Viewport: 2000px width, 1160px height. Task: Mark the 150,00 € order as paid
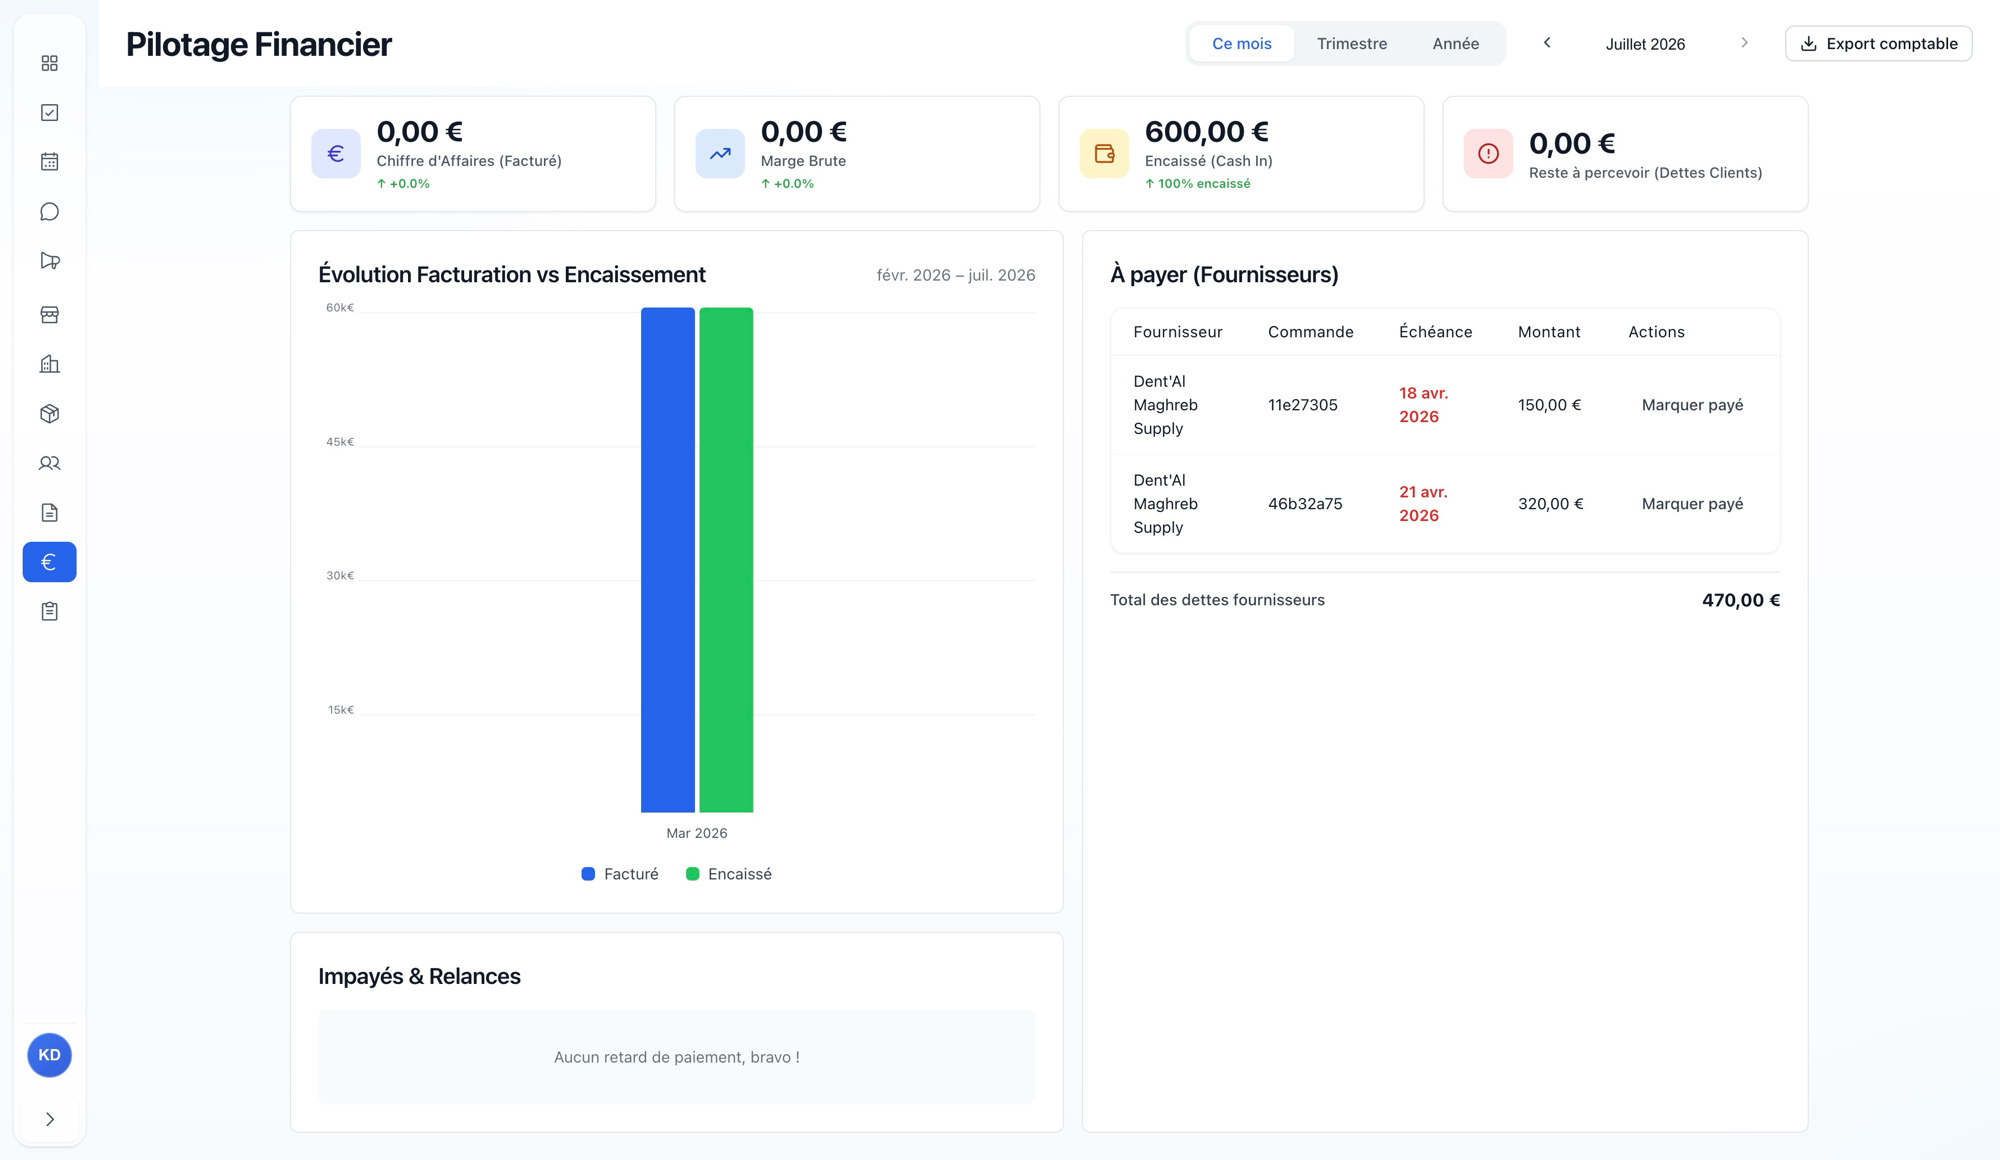pyautogui.click(x=1692, y=405)
